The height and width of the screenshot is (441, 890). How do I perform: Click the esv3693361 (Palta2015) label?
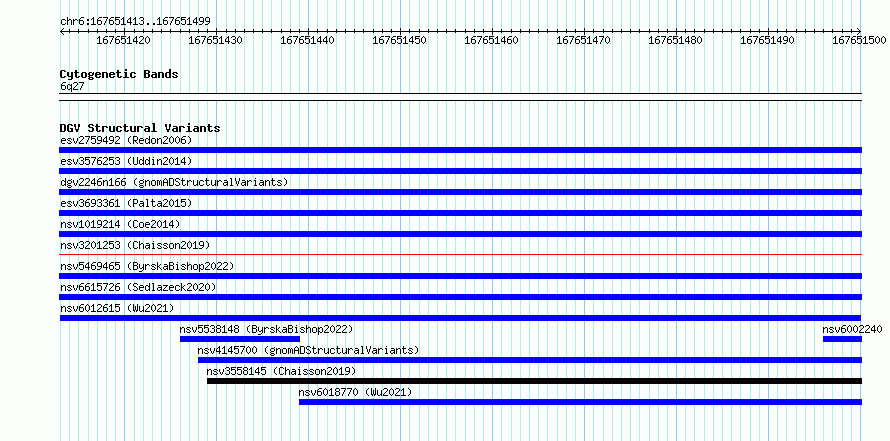tap(126, 203)
